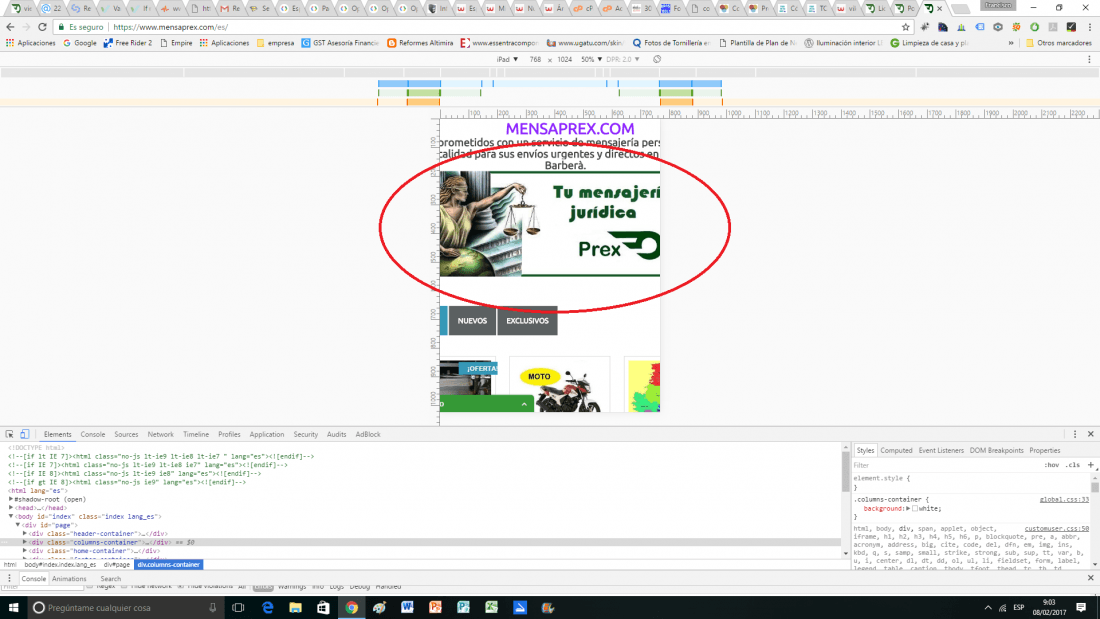The width and height of the screenshot is (1100, 619).
Task: Close the console drawer
Action: [x=1091, y=578]
